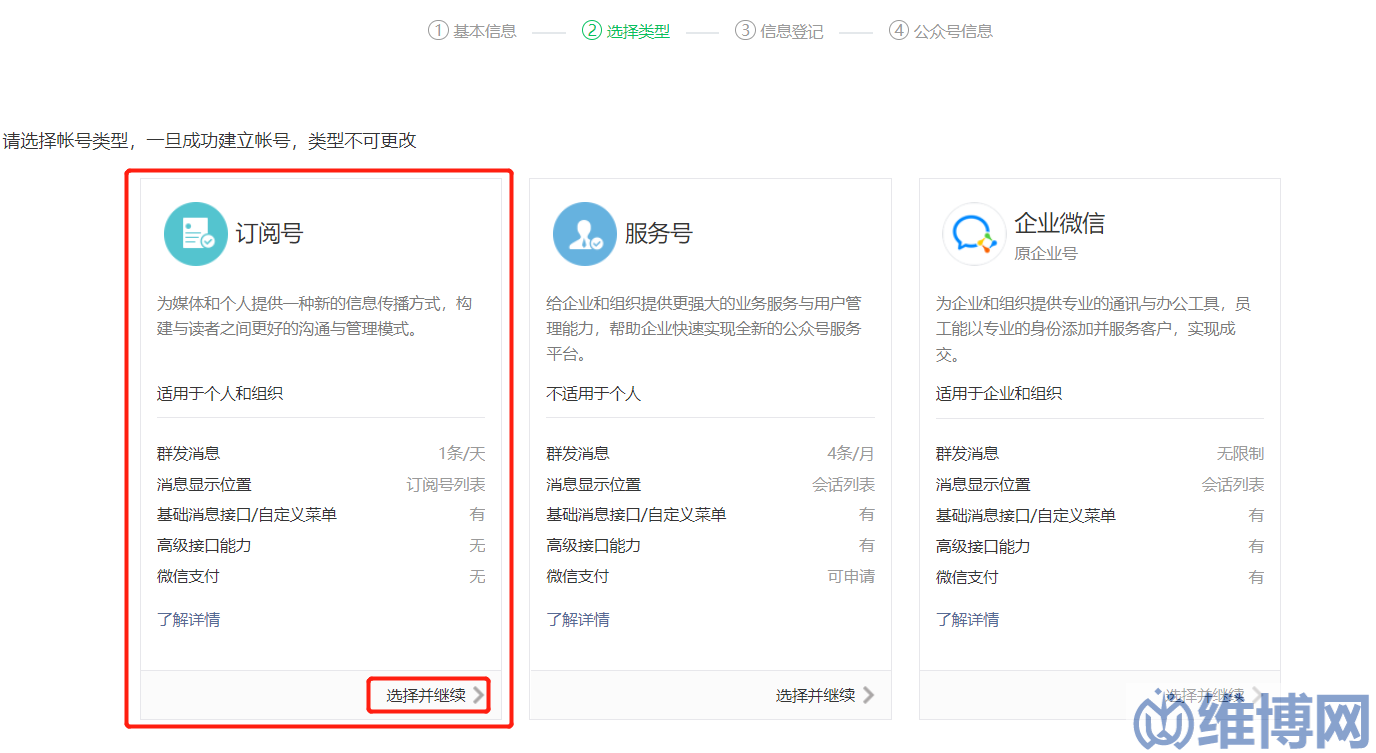The height and width of the screenshot is (753, 1376).
Task: Click the 订阅号 description paragraph
Action: [314, 316]
